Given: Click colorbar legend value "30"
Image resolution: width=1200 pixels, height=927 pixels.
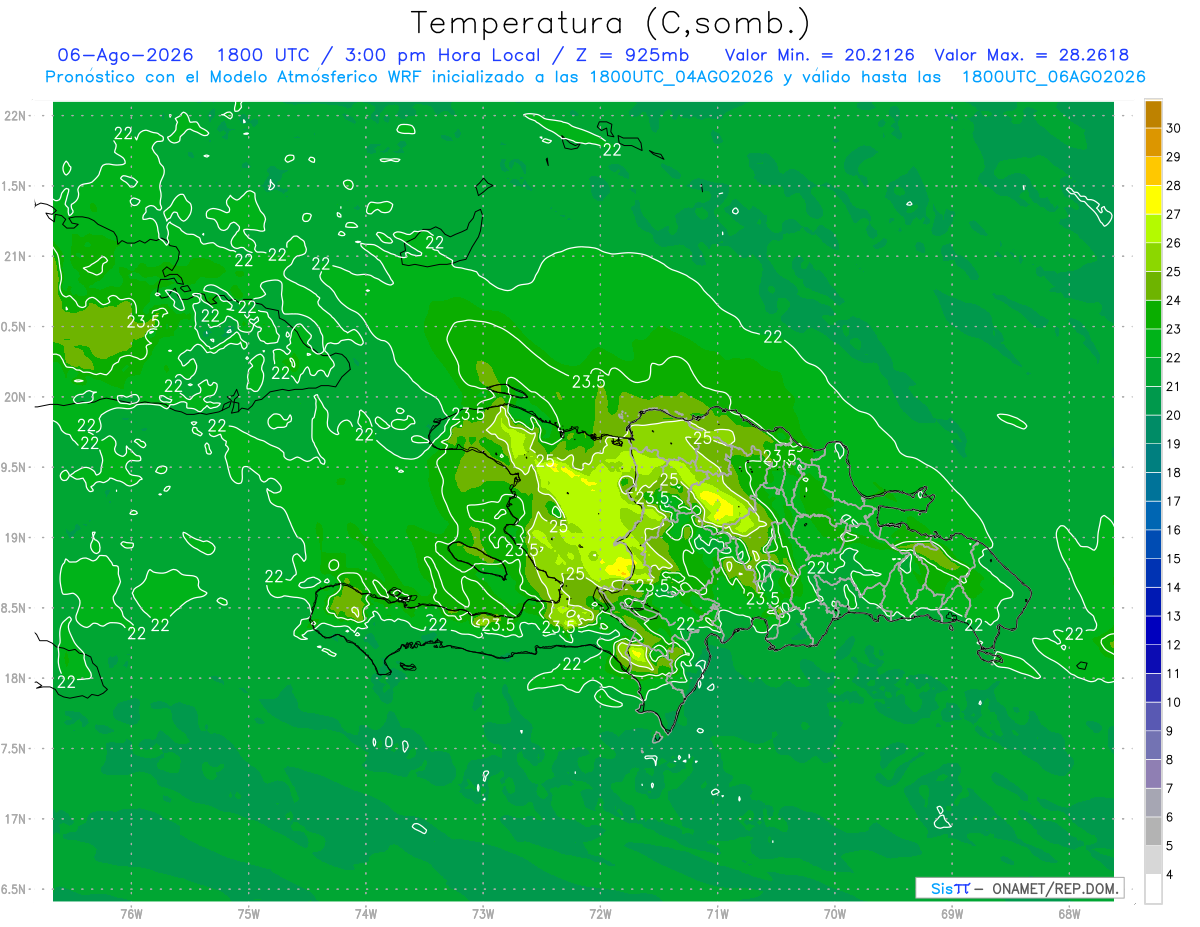Looking at the screenshot, I should coord(1174,127).
